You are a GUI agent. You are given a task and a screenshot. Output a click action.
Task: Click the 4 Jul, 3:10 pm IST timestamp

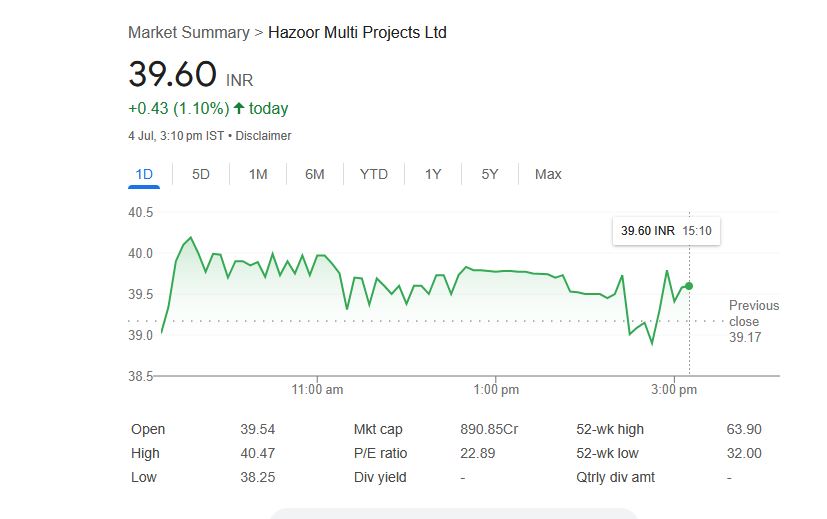point(176,136)
